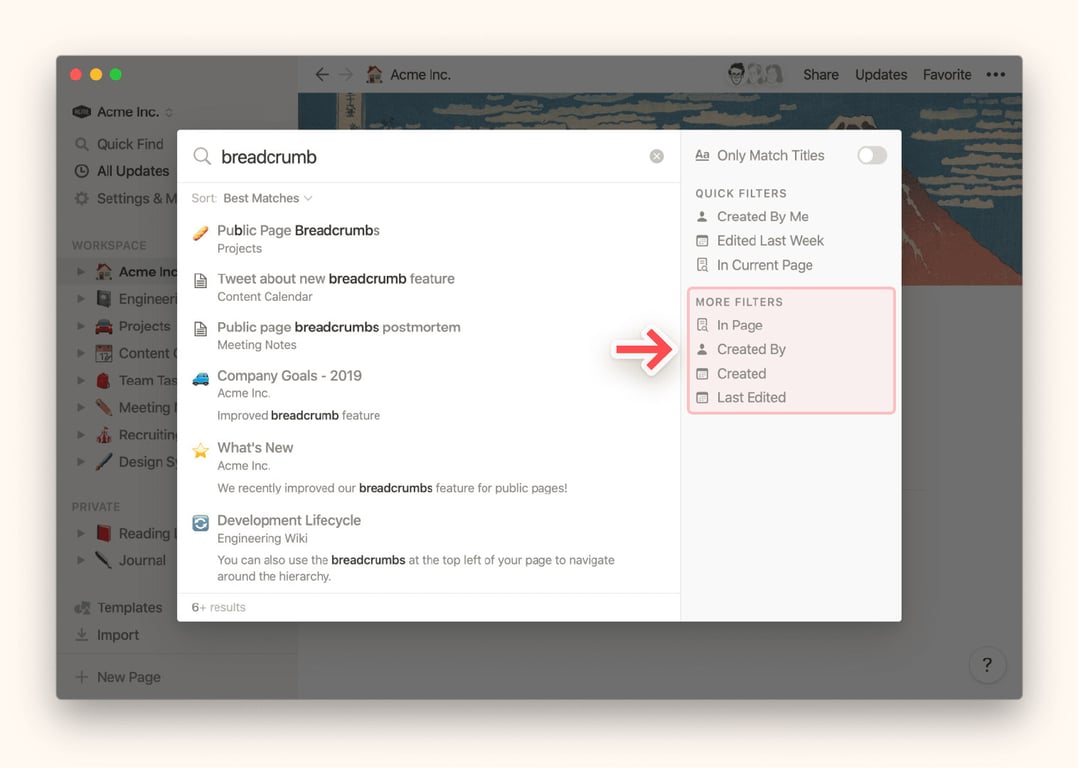Open the Sort: Best Matches dropdown
Viewport: 1078px width, 768px height.
(x=267, y=198)
